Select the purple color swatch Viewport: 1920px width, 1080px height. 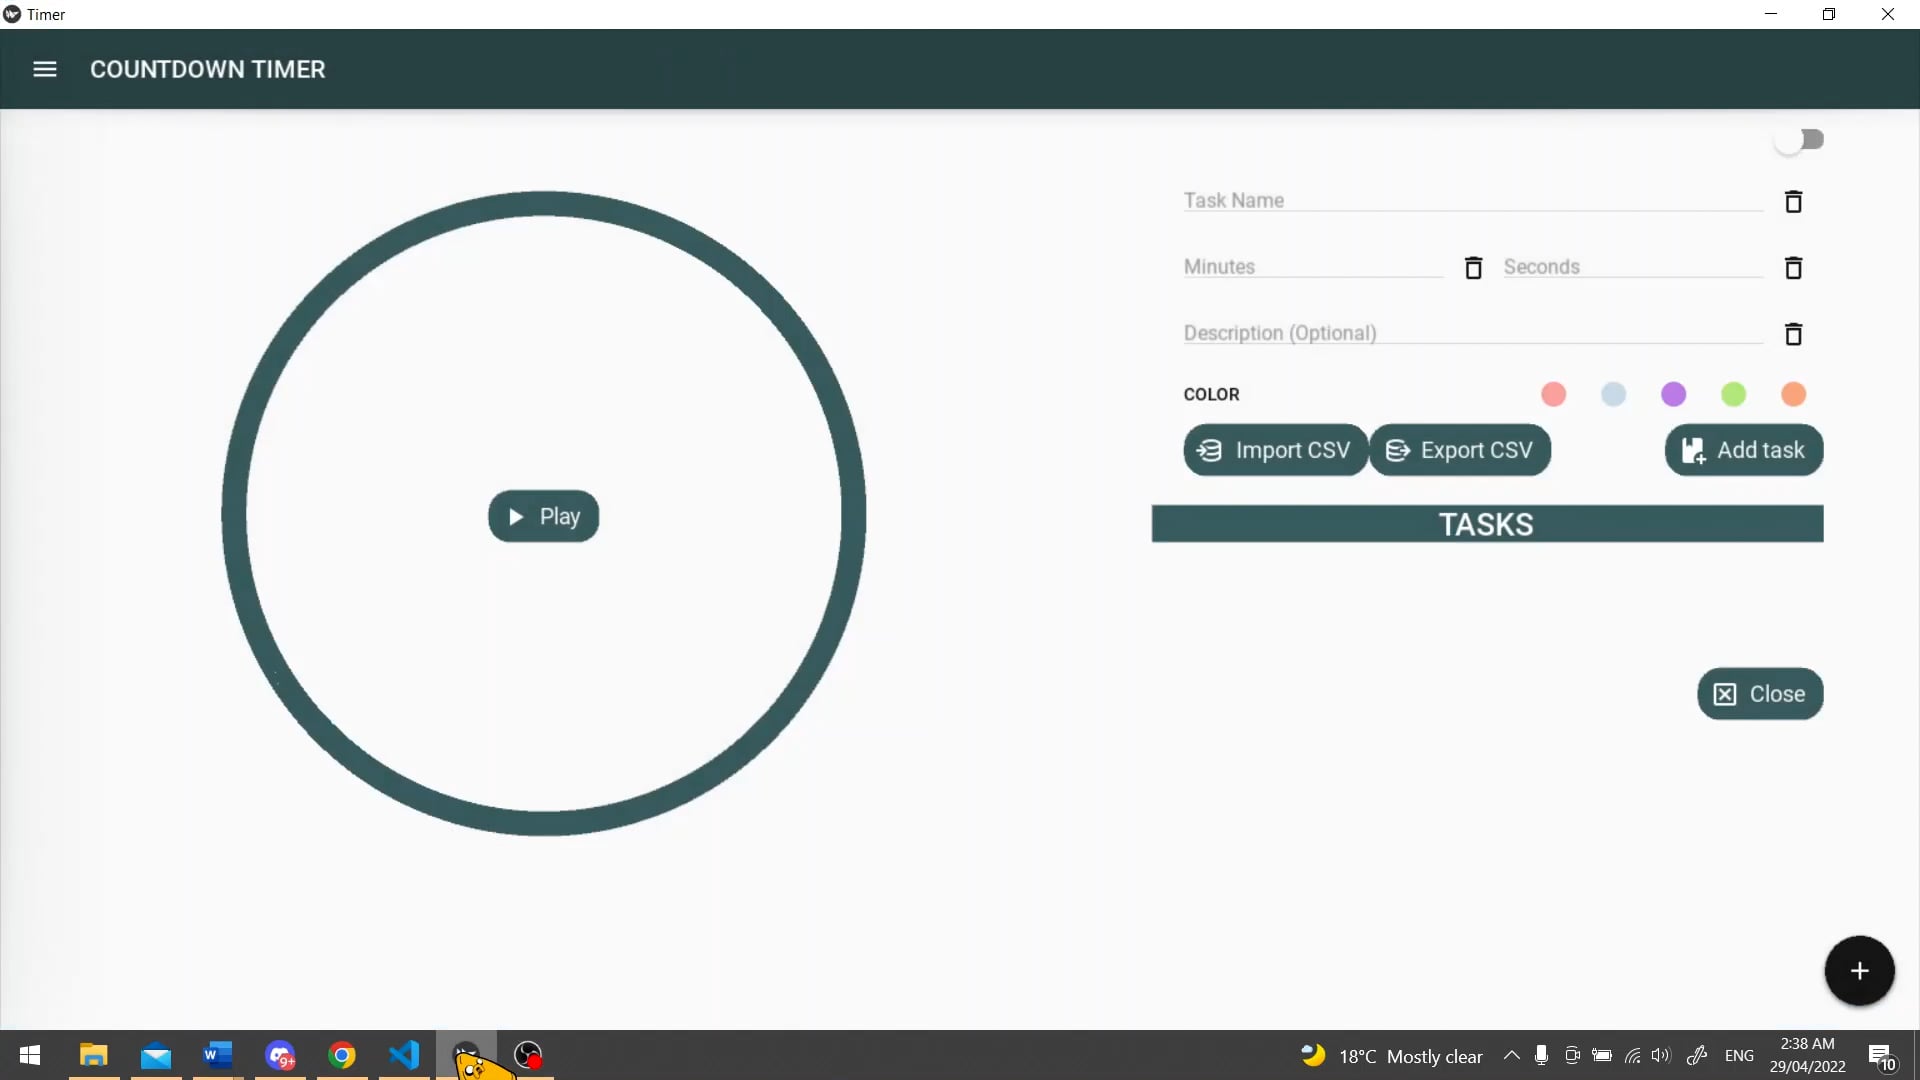point(1673,394)
